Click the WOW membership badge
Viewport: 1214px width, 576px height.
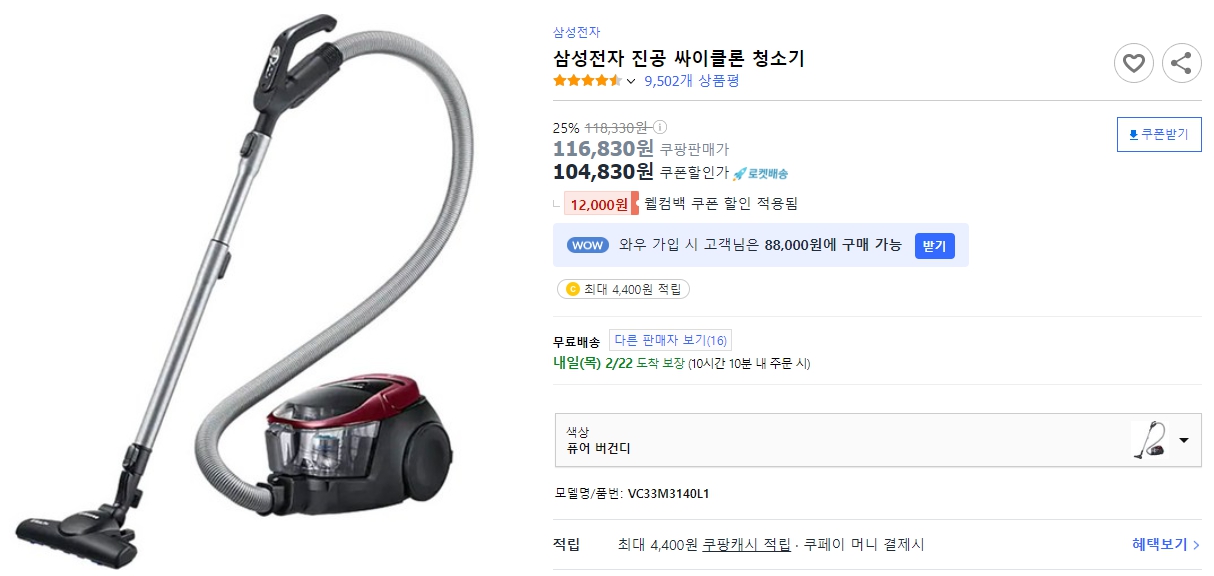[x=587, y=245]
